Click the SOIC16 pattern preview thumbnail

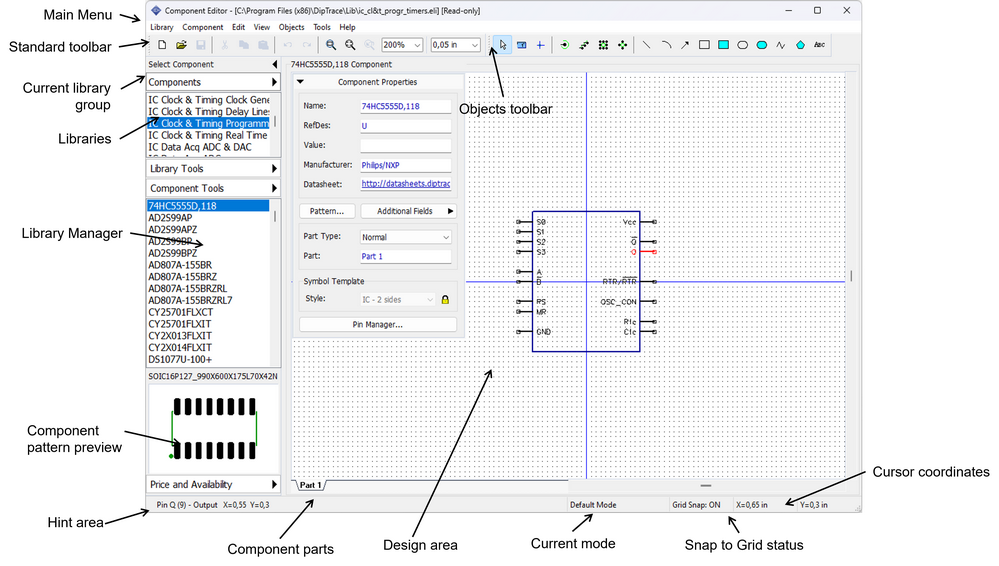pyautogui.click(x=213, y=428)
